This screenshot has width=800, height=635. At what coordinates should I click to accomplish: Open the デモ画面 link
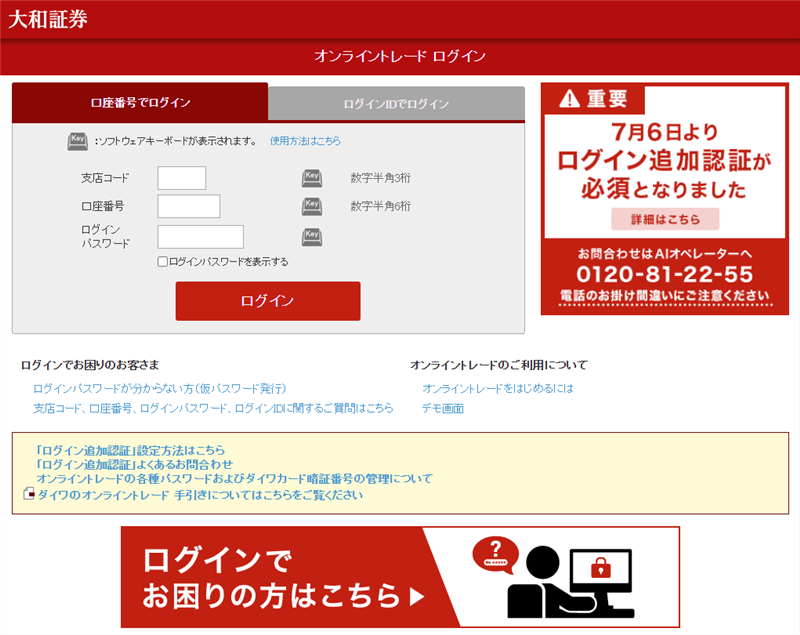coord(443,408)
